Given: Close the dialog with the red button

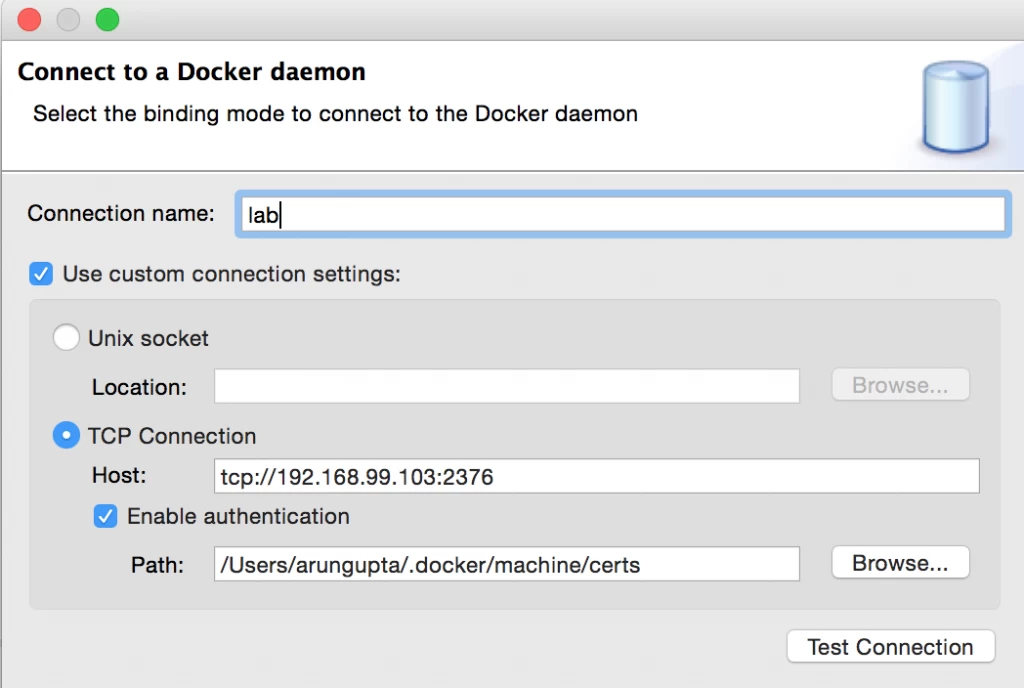Looking at the screenshot, I should click(x=29, y=20).
